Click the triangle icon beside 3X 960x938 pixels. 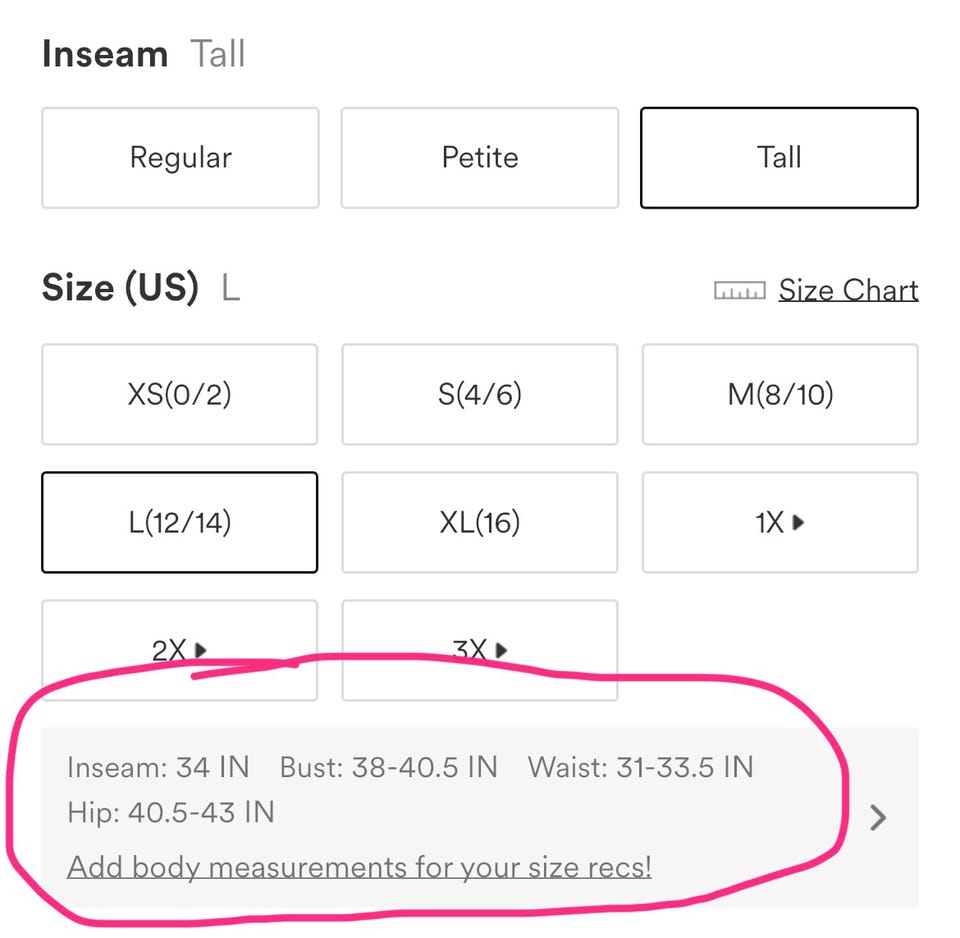pos(501,650)
